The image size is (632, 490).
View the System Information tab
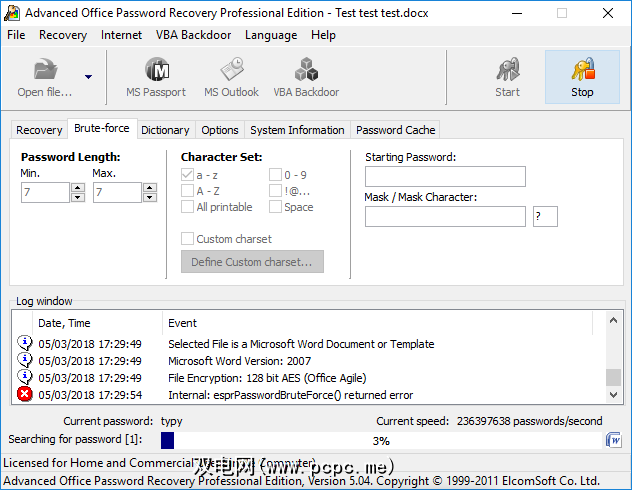(x=297, y=130)
